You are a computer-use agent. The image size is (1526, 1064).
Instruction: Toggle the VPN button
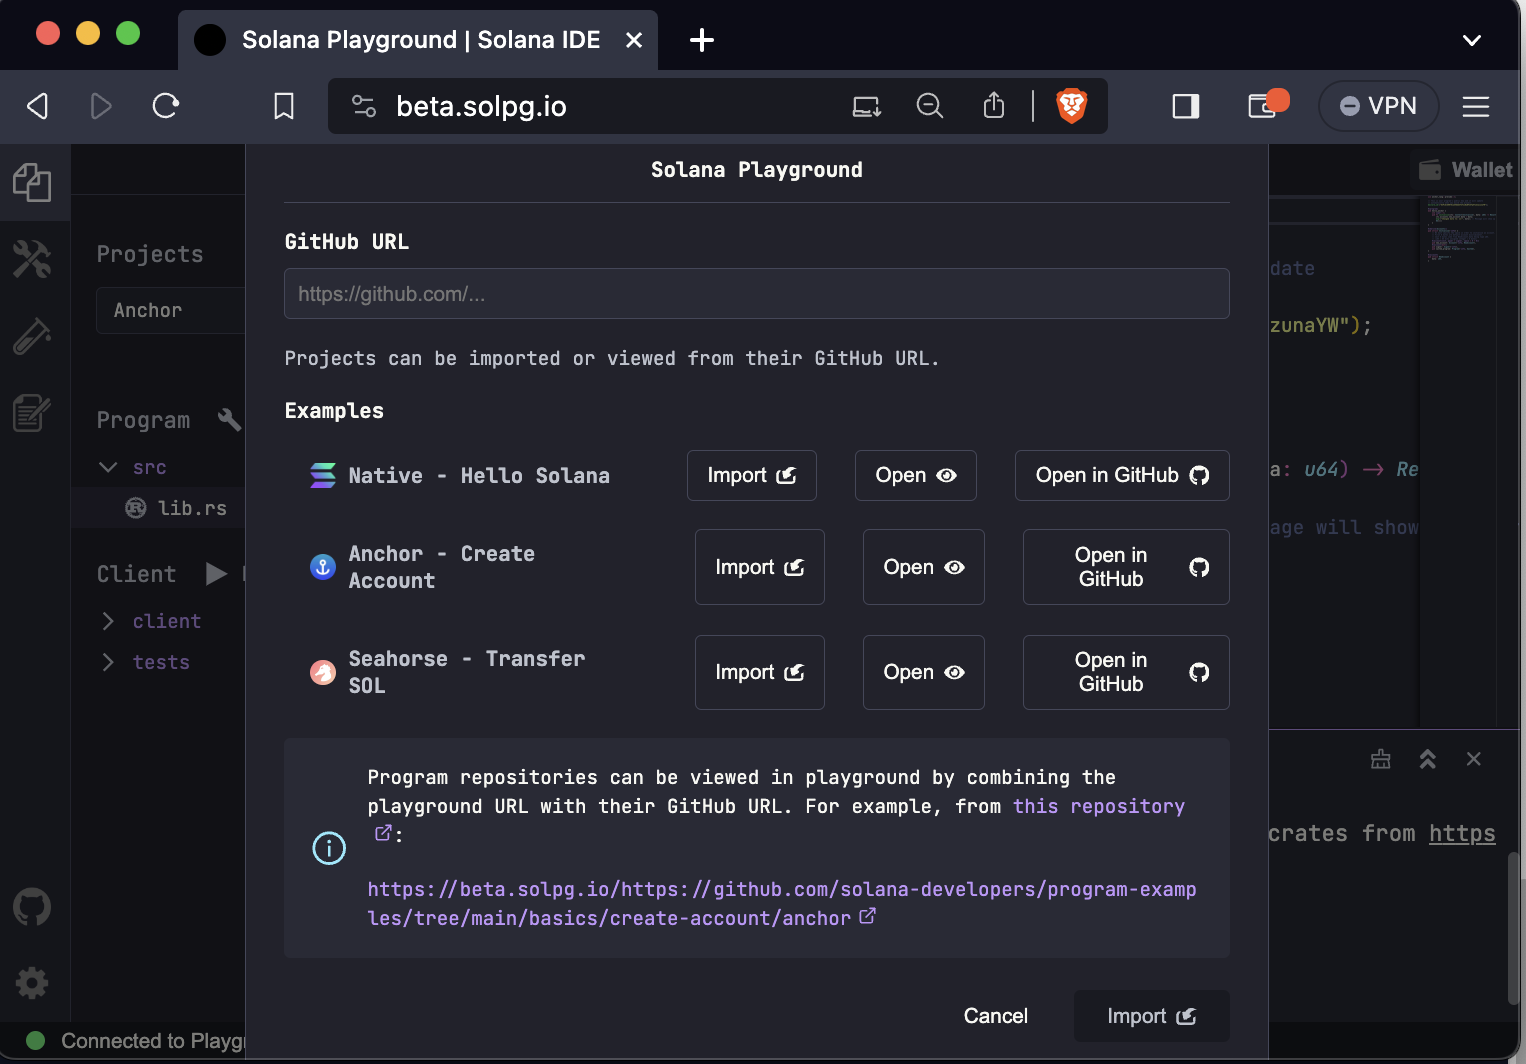coord(1378,106)
